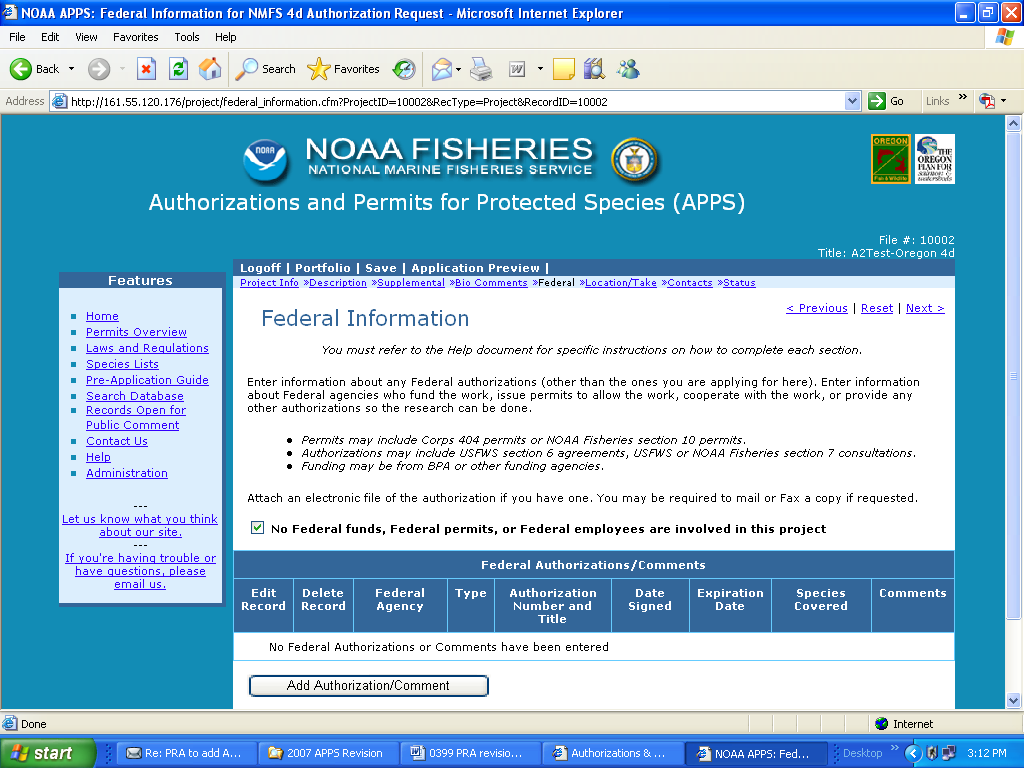This screenshot has width=1024, height=768.
Task: Click the < Previous link
Action: (817, 308)
